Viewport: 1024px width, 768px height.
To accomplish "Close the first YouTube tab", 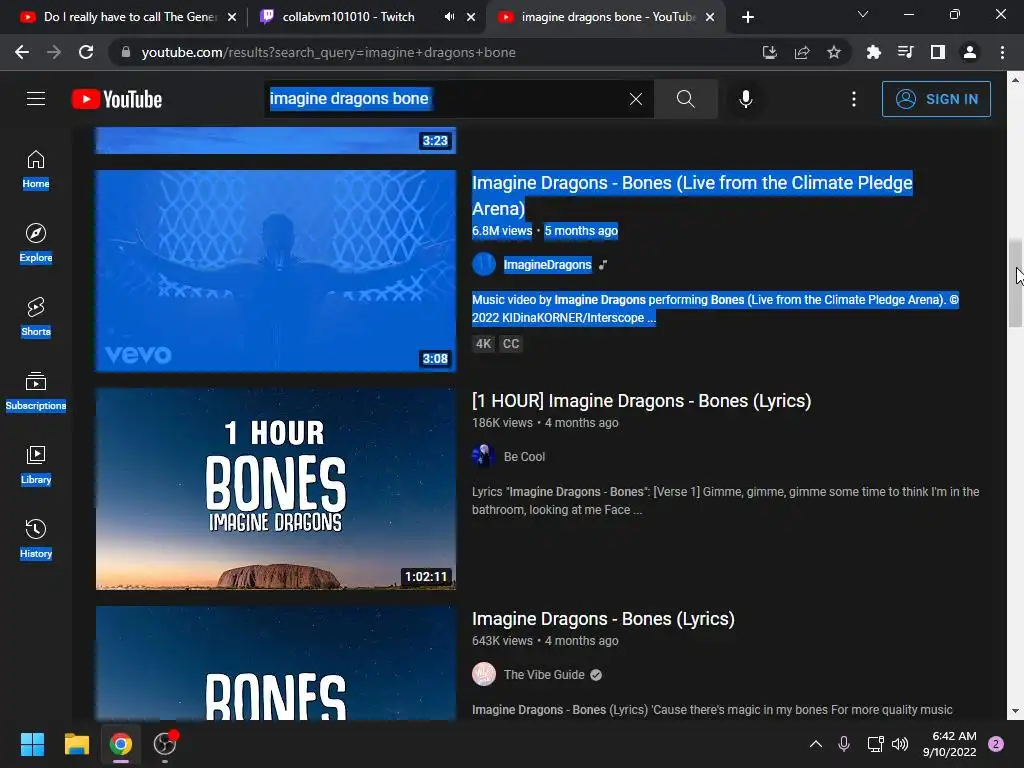I will point(232,17).
